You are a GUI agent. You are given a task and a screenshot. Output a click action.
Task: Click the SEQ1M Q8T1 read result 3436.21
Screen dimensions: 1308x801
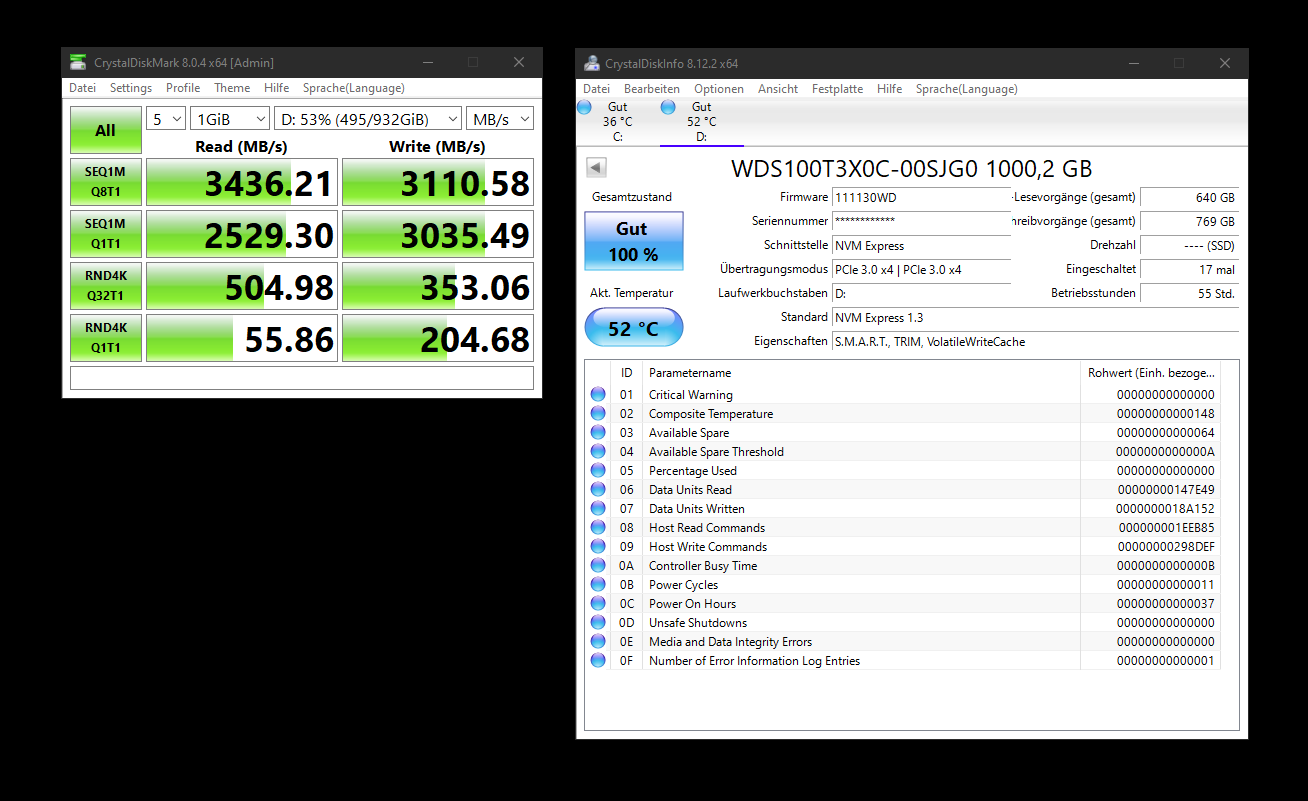tap(240, 182)
